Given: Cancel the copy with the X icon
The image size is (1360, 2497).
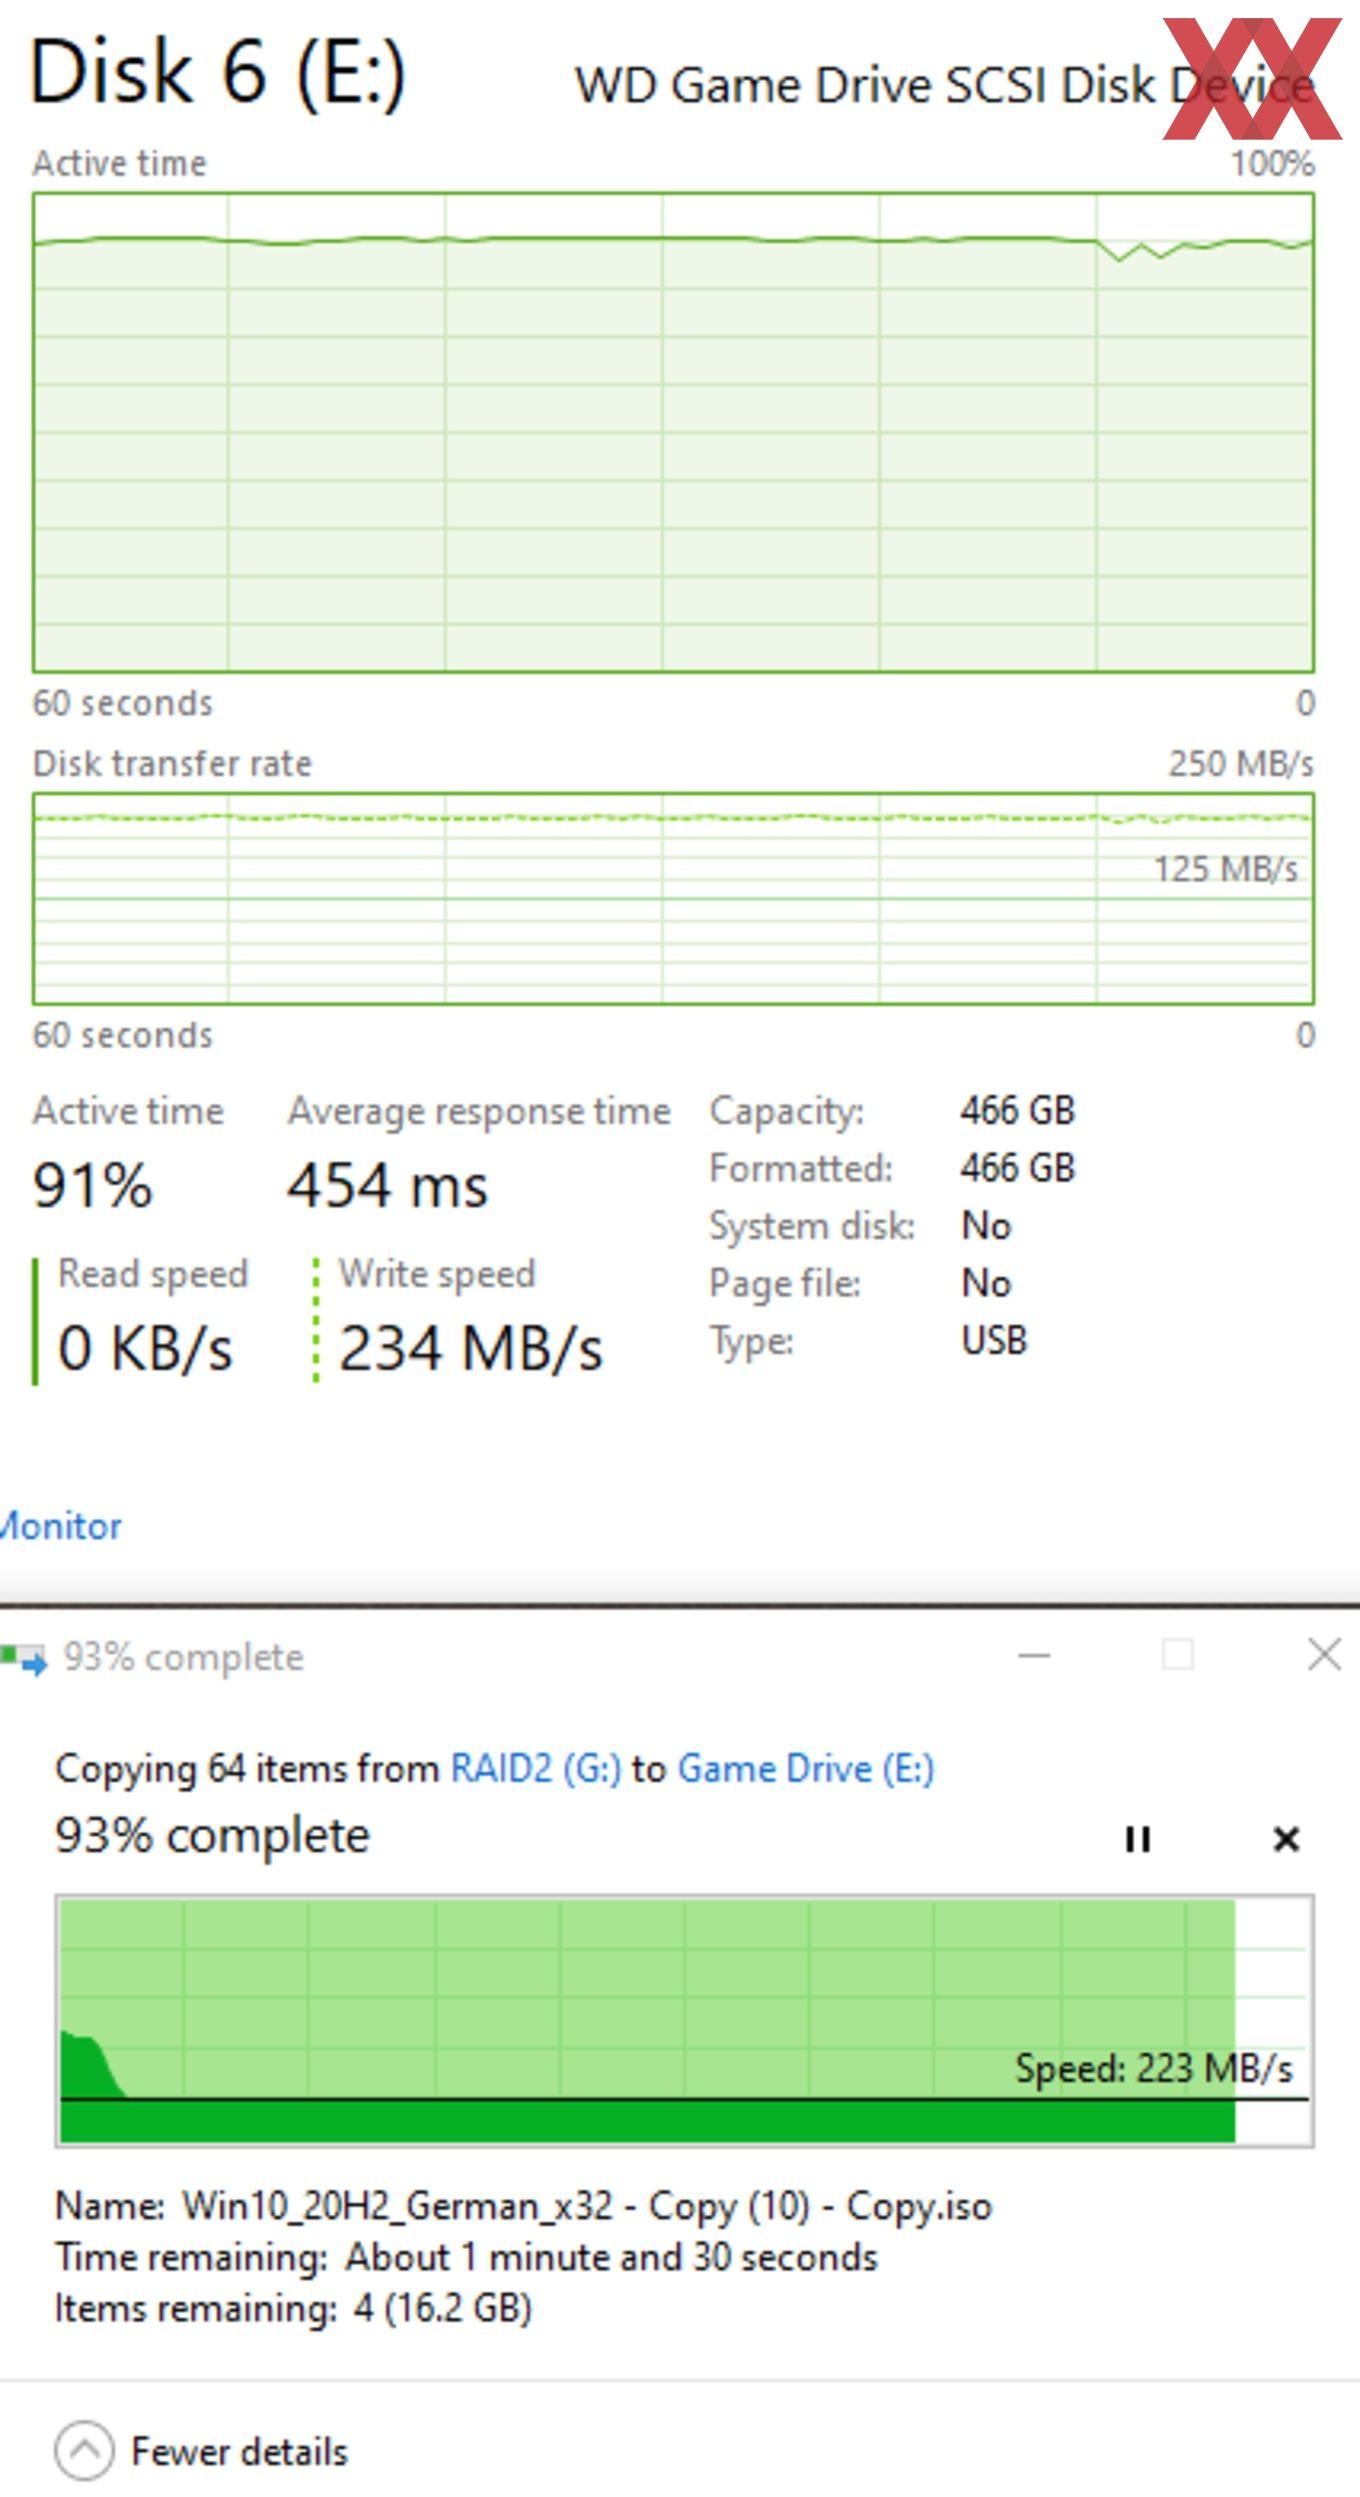Looking at the screenshot, I should tap(1286, 1840).
